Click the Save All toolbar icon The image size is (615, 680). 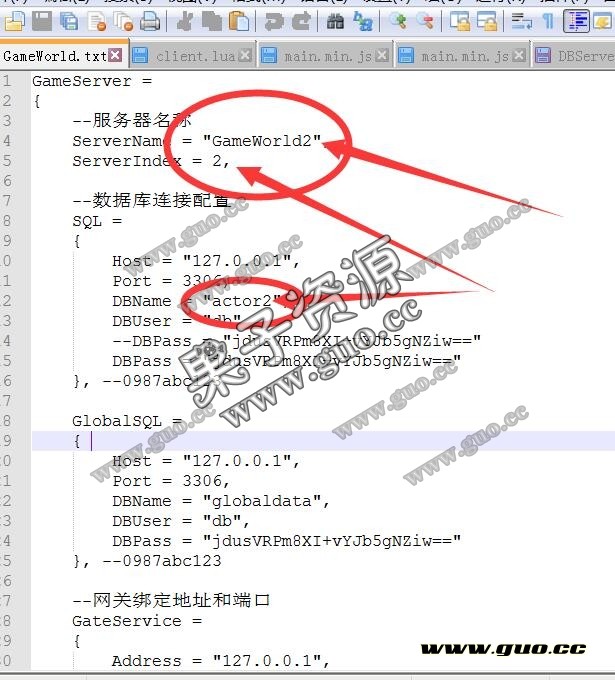coord(69,20)
